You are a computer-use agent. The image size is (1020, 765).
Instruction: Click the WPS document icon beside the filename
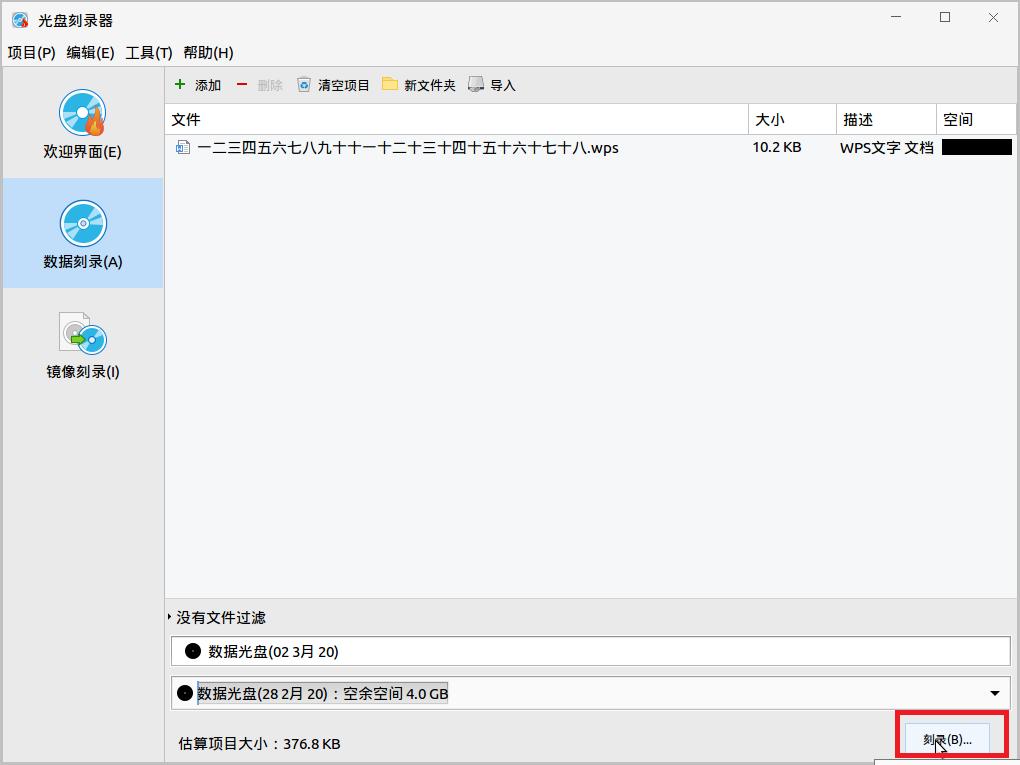point(183,147)
